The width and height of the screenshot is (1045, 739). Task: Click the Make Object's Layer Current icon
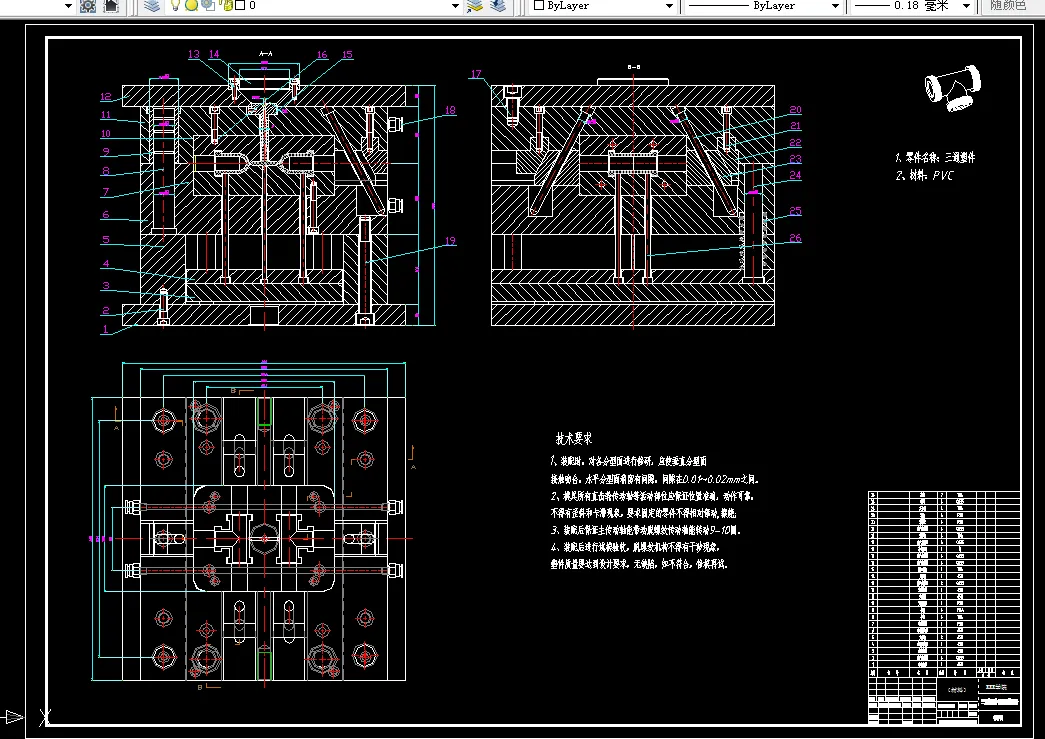pyautogui.click(x=476, y=6)
